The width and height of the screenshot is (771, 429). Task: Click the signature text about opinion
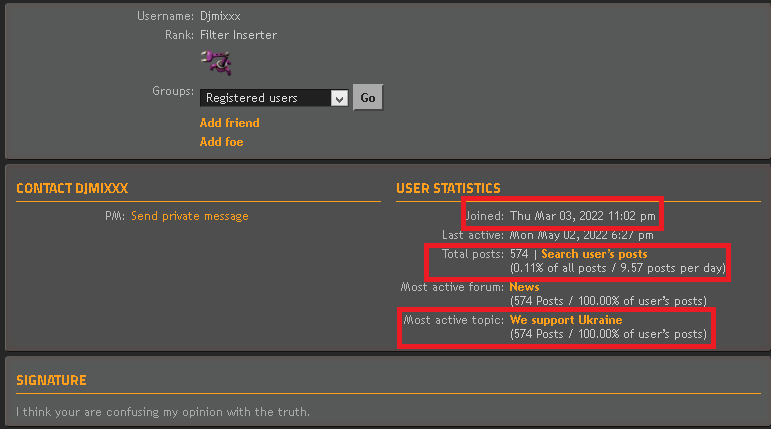pyautogui.click(x=163, y=412)
